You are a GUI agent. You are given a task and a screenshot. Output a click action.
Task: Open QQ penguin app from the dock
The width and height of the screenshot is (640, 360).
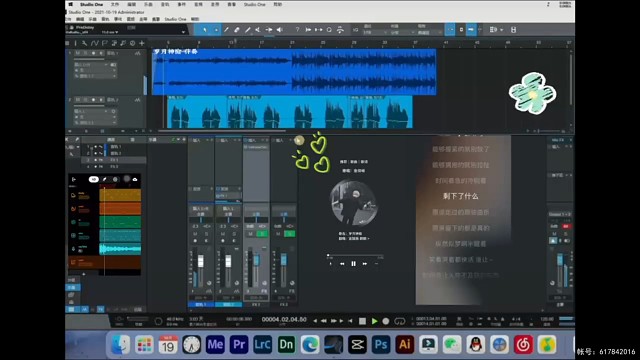tap(476, 344)
